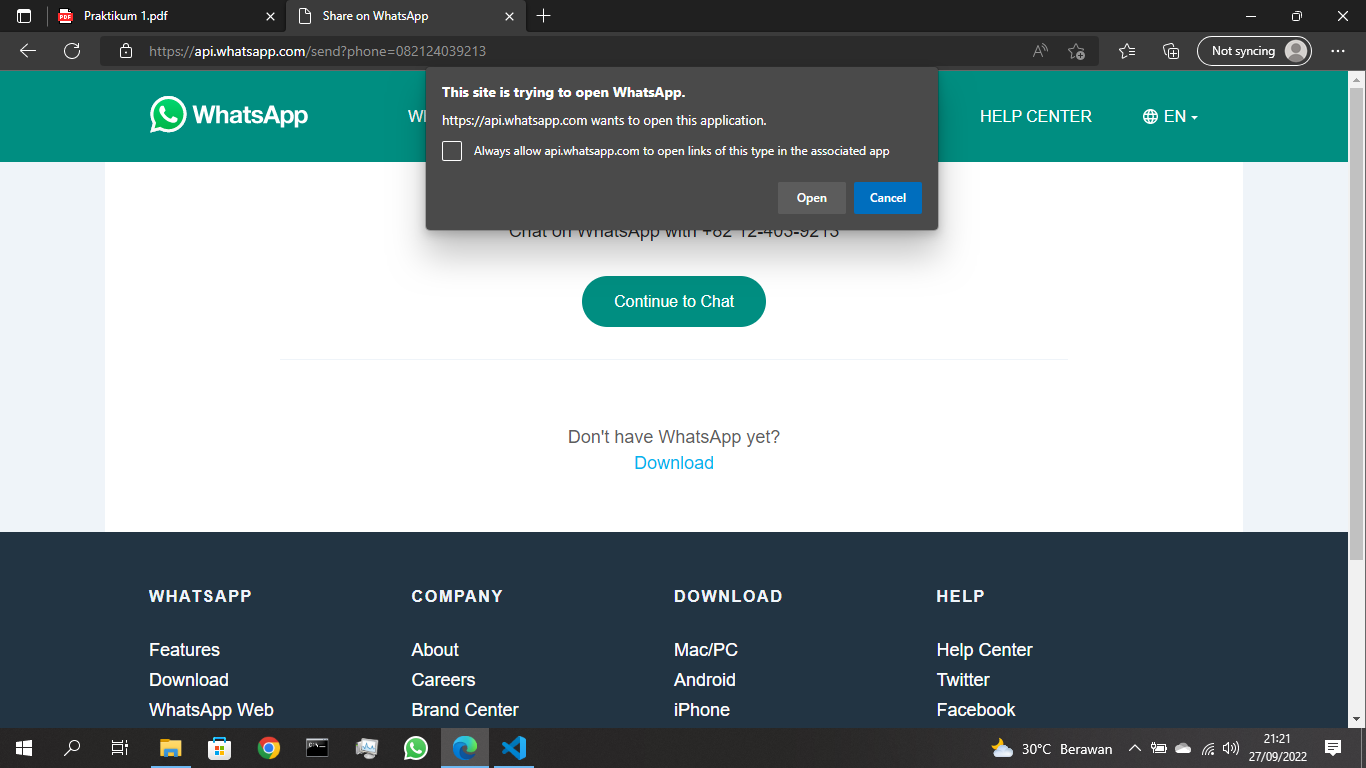Switch to Microsoft Edge taskbar icon
Image resolution: width=1366 pixels, height=768 pixels.
coord(465,748)
